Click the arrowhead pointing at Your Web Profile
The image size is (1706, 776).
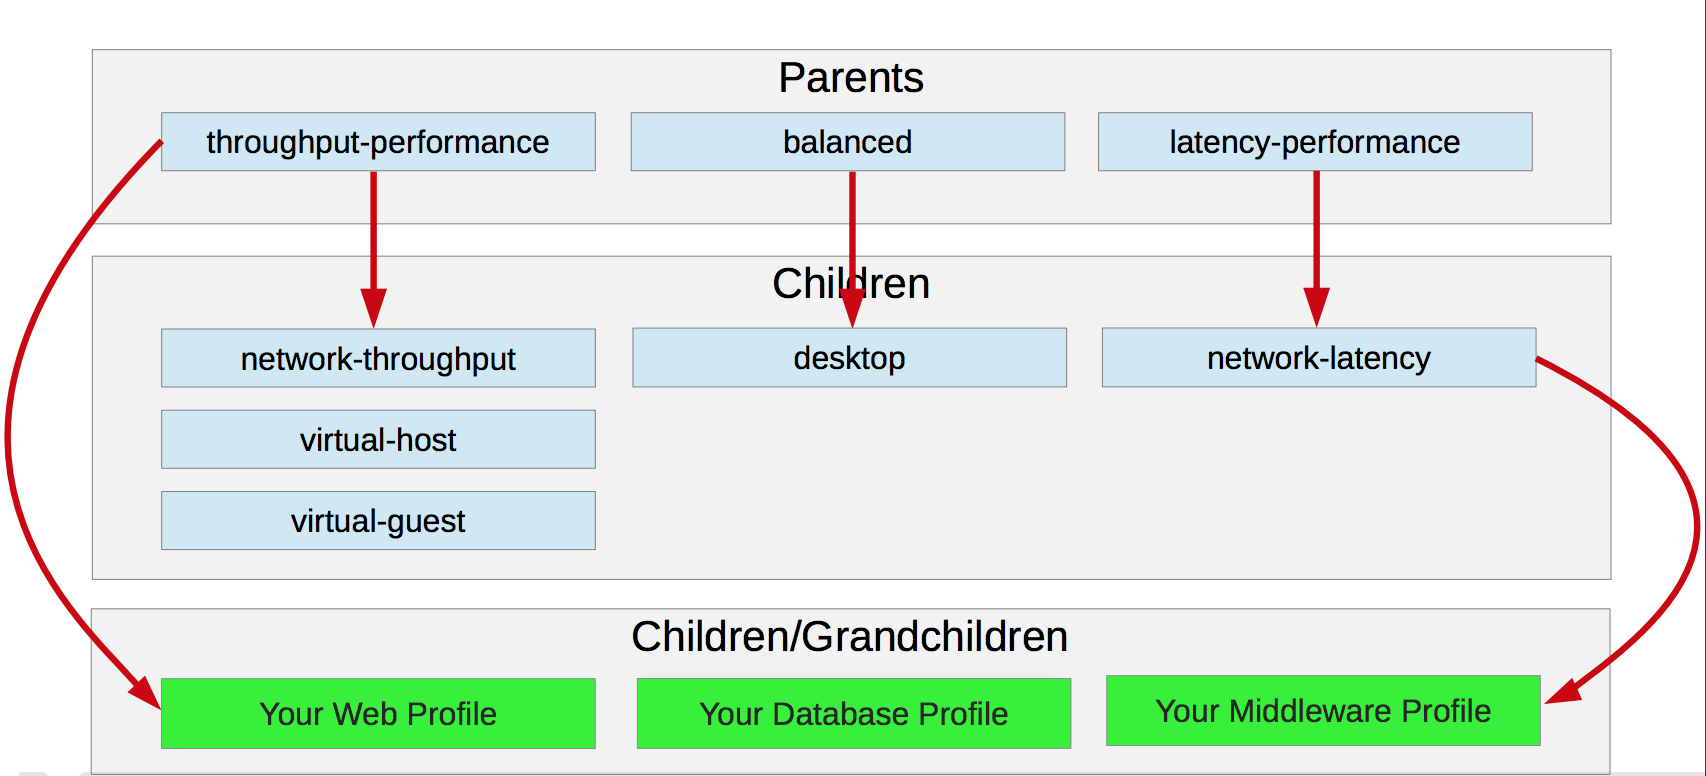146,692
